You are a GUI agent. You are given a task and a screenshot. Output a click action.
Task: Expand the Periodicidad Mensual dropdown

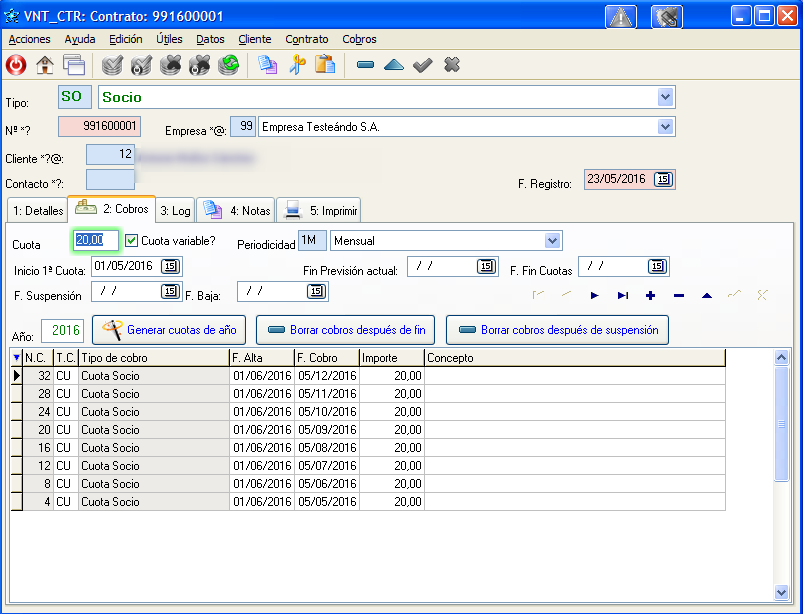pyautogui.click(x=552, y=241)
